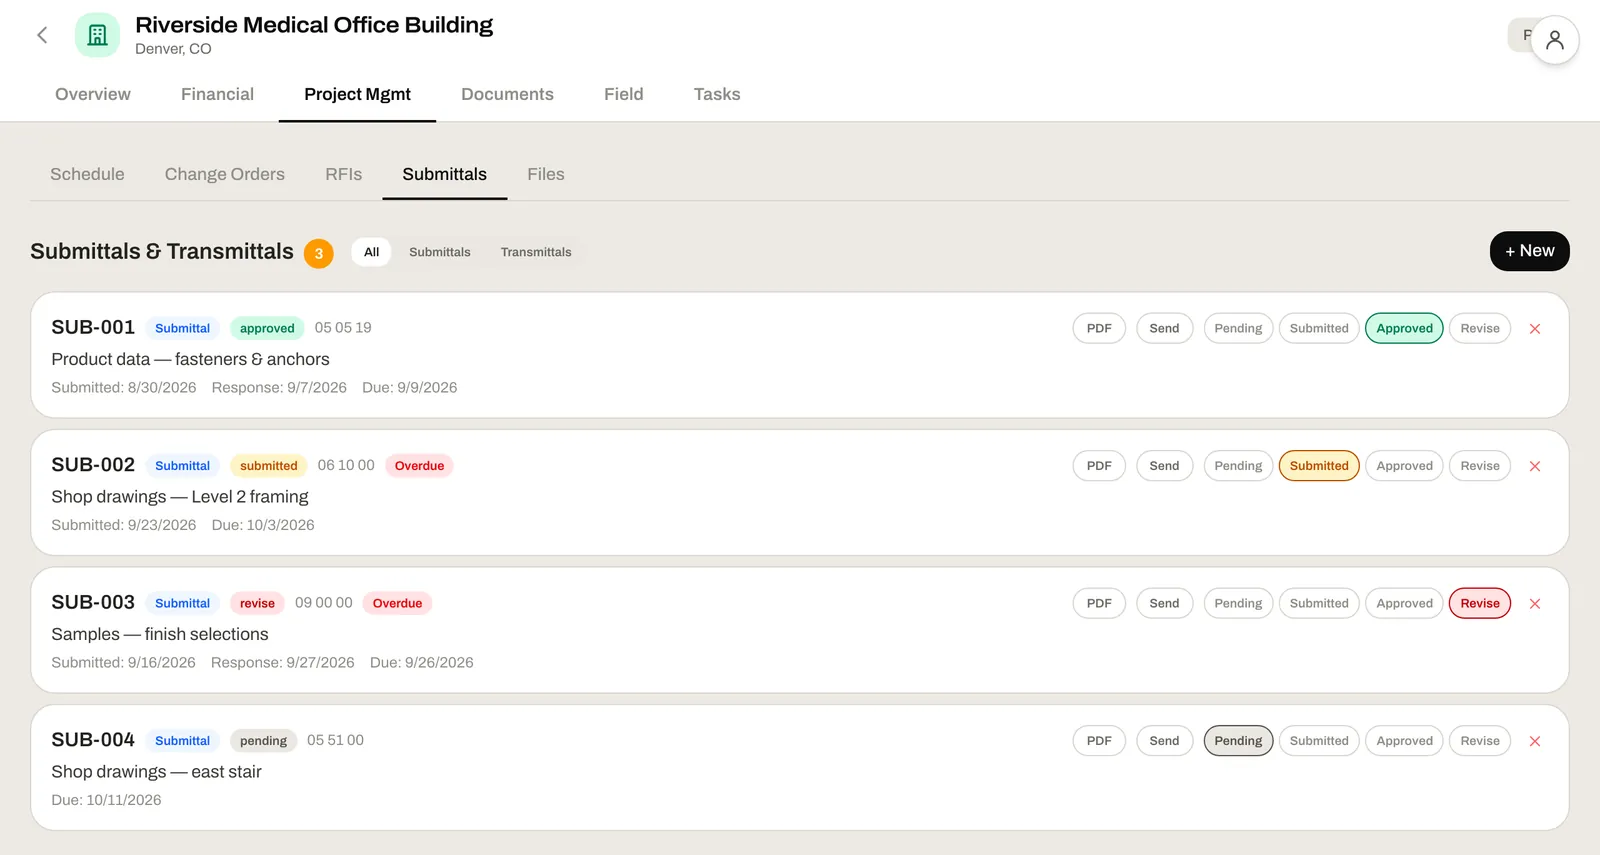Image resolution: width=1600 pixels, height=855 pixels.
Task: Send the SUB-001 submittal
Action: click(1164, 328)
